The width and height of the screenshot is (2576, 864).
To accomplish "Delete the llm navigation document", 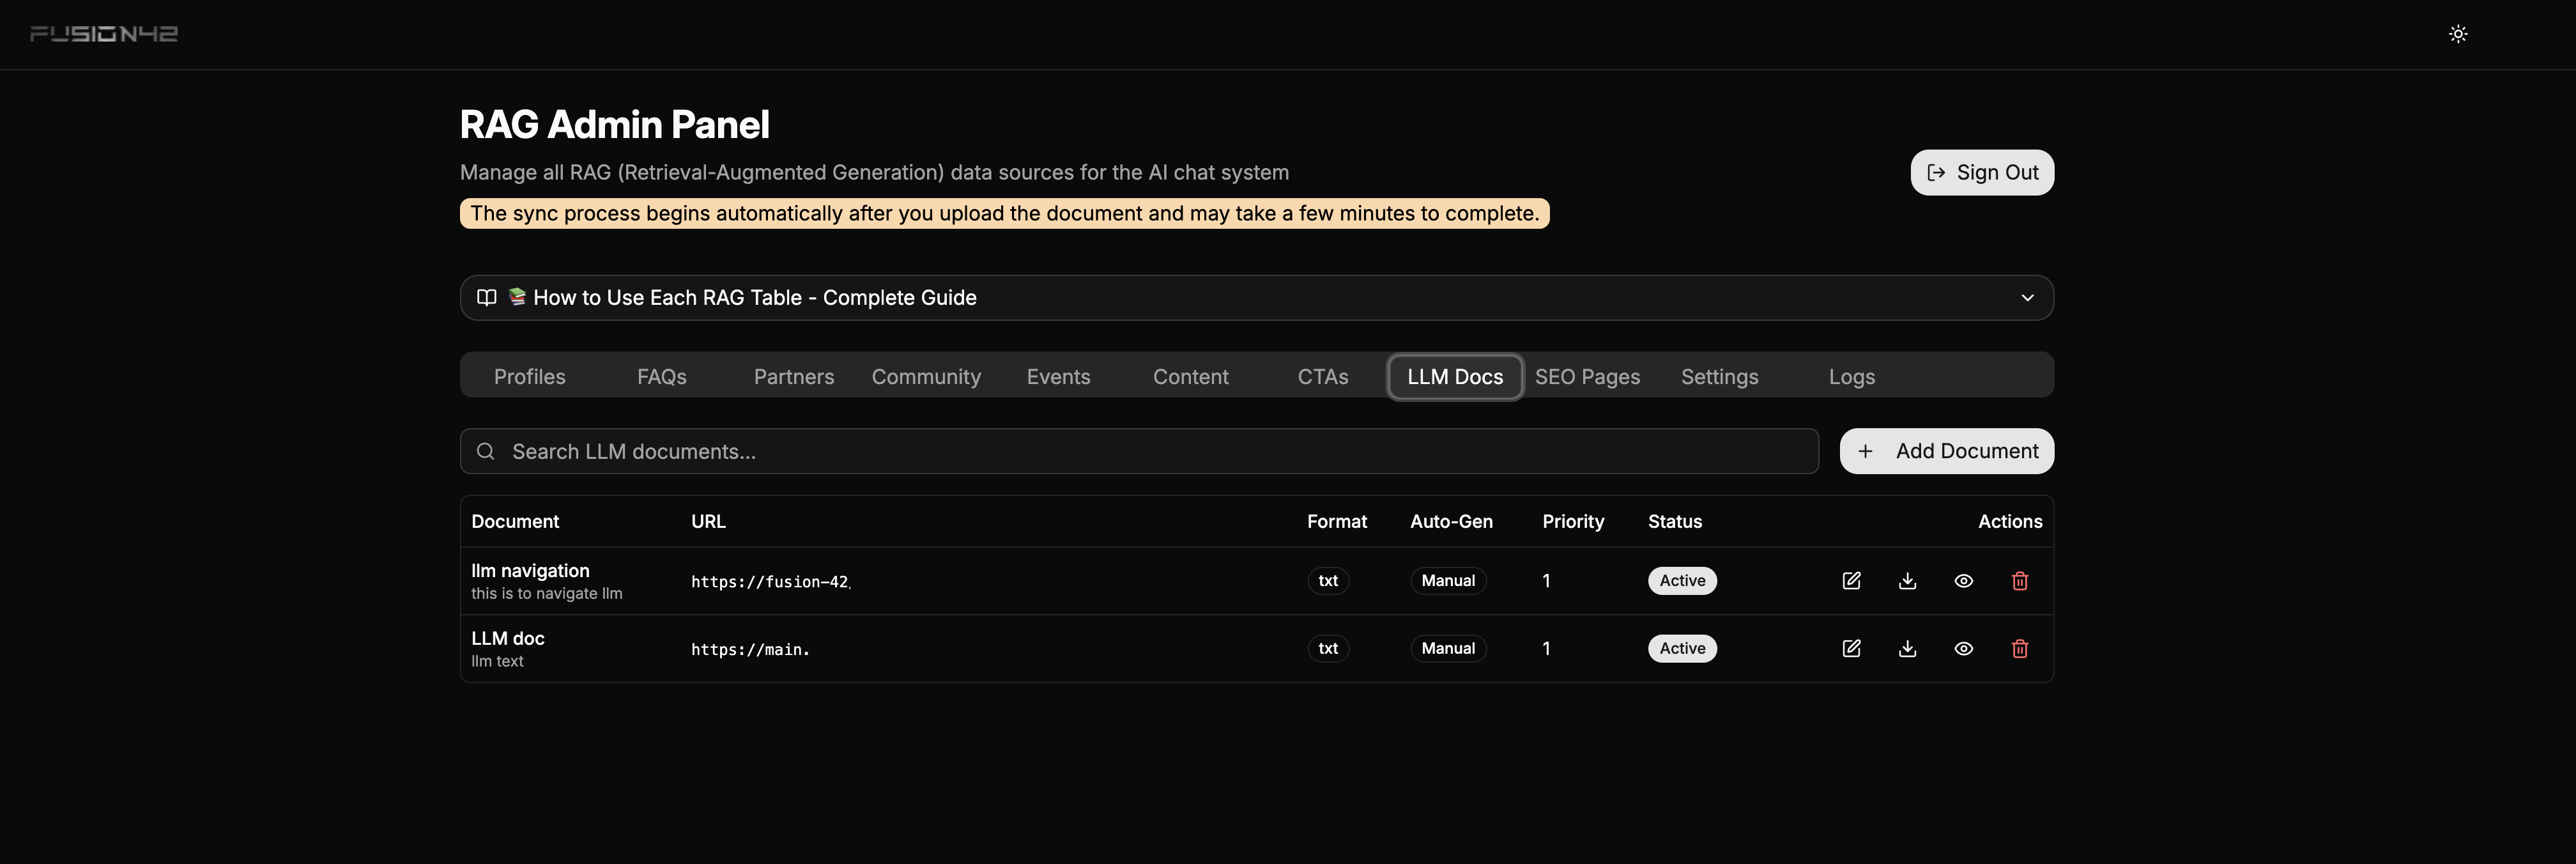I will click(x=2019, y=581).
